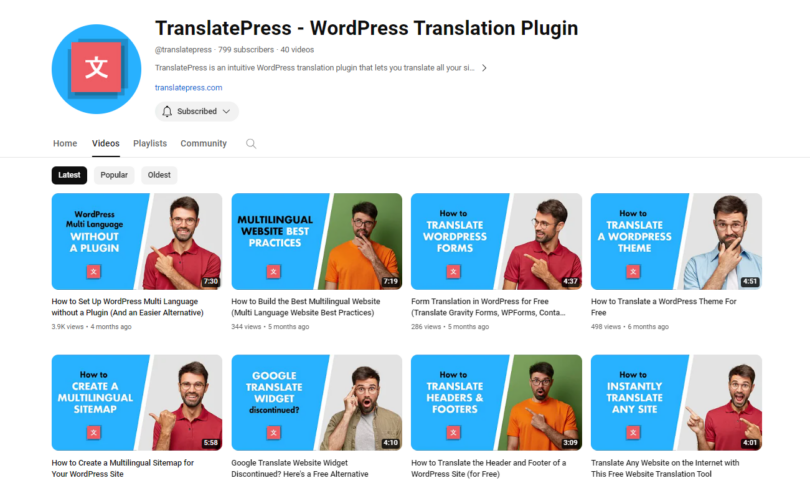This screenshot has height=483, width=810.
Task: Open the translatepress.com link
Action: point(189,88)
